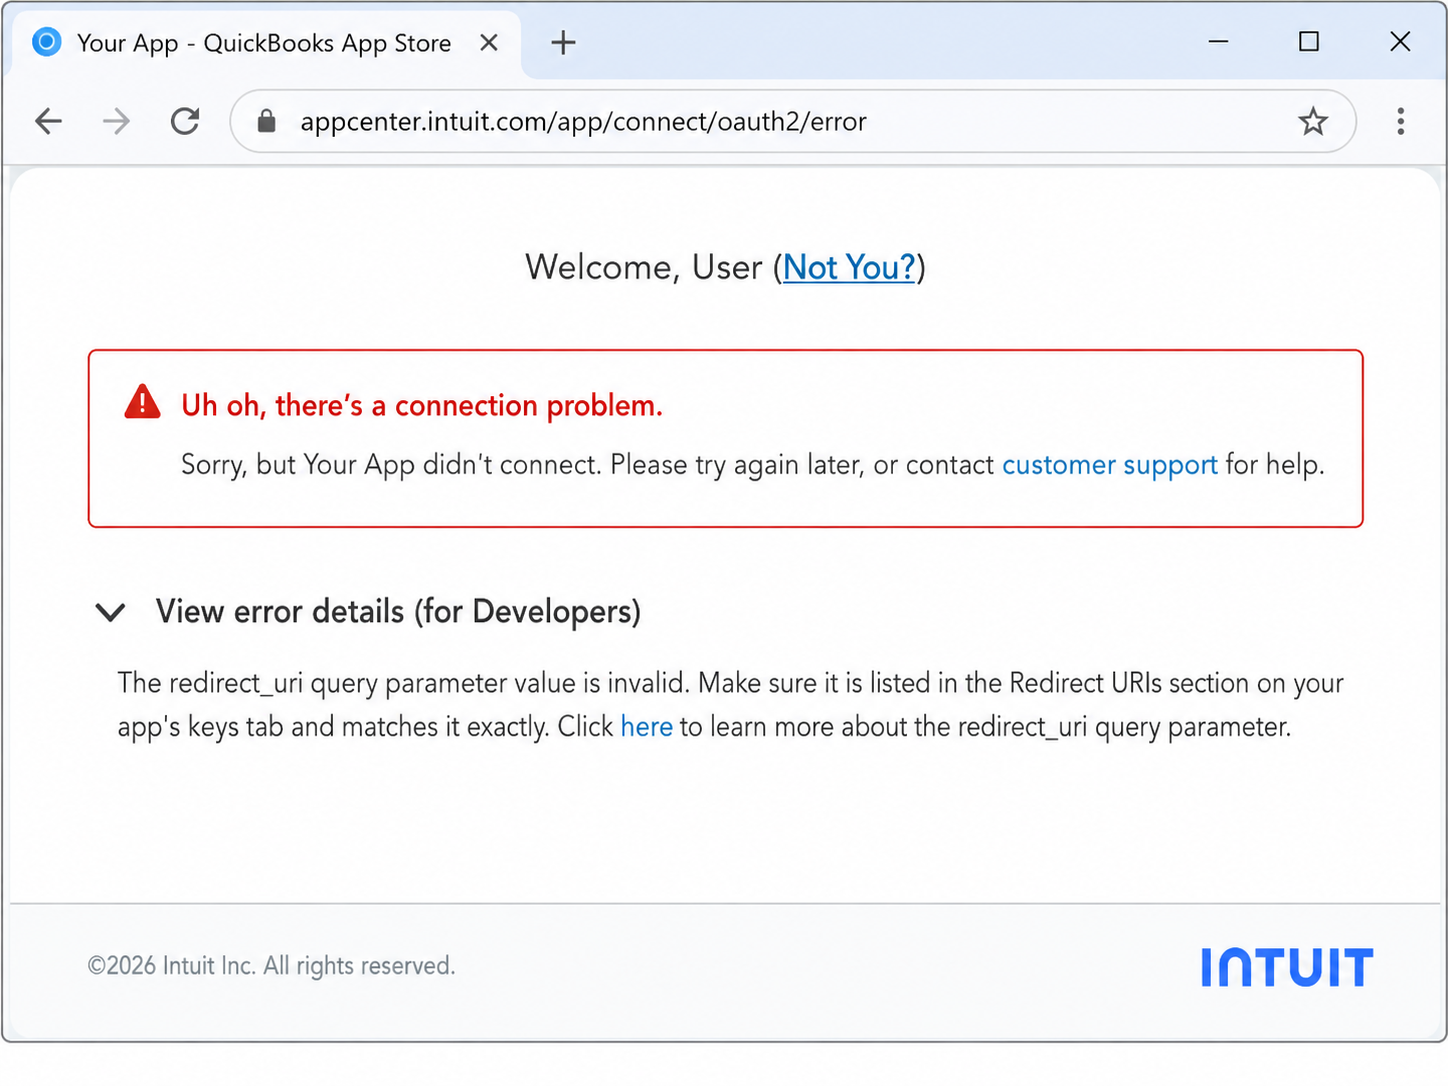The image size is (1448, 1086).
Task: Click the 'Uh oh, there's a connection problem.' heading
Action: 422,405
